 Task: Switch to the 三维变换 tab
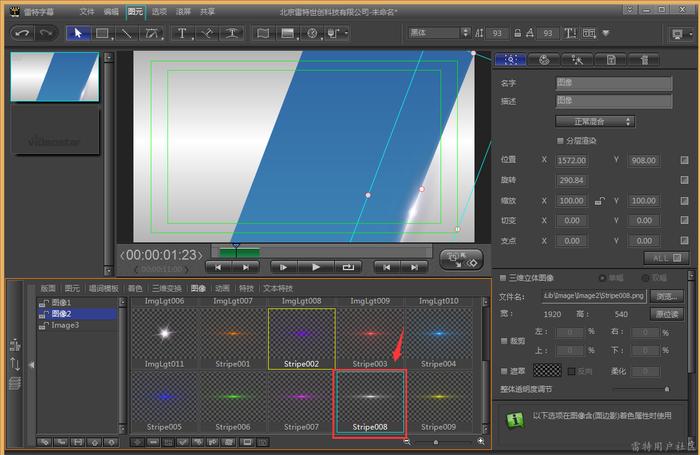point(167,288)
